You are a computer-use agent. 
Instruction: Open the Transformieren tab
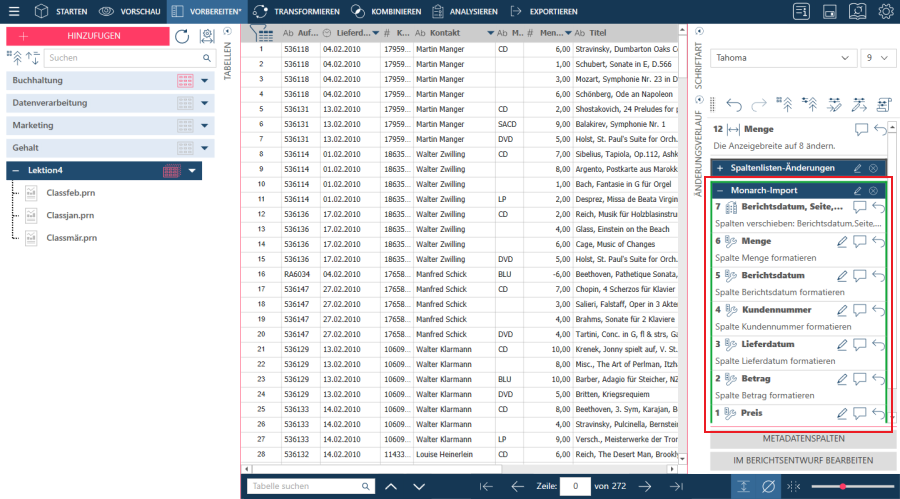pyautogui.click(x=296, y=11)
